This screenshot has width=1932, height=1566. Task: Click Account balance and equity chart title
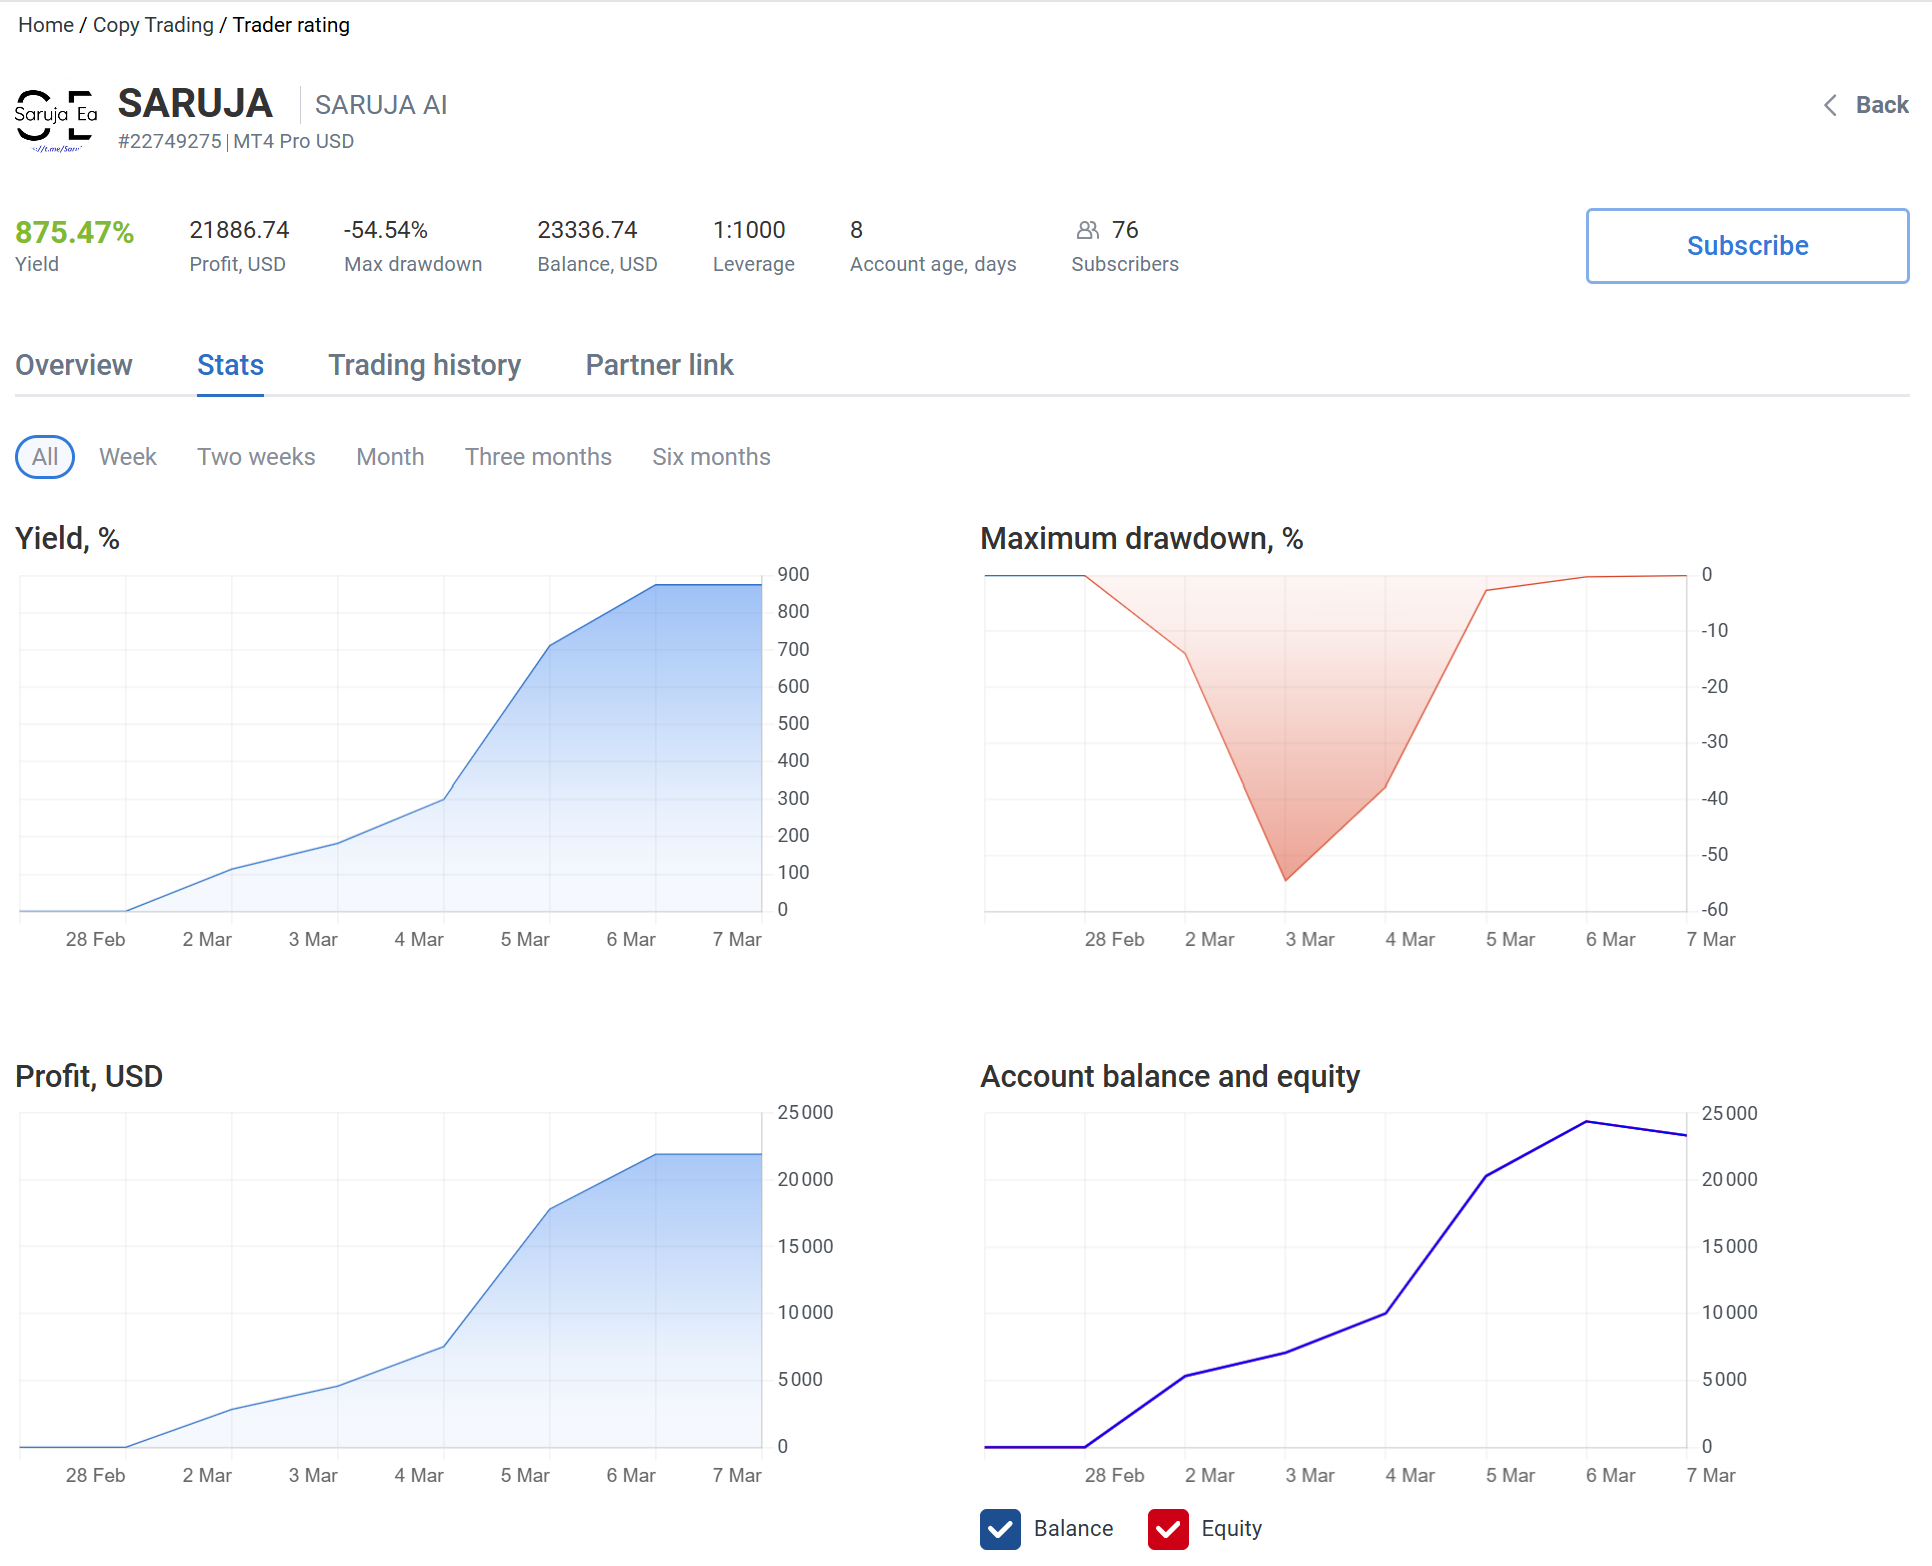tap(1169, 1076)
